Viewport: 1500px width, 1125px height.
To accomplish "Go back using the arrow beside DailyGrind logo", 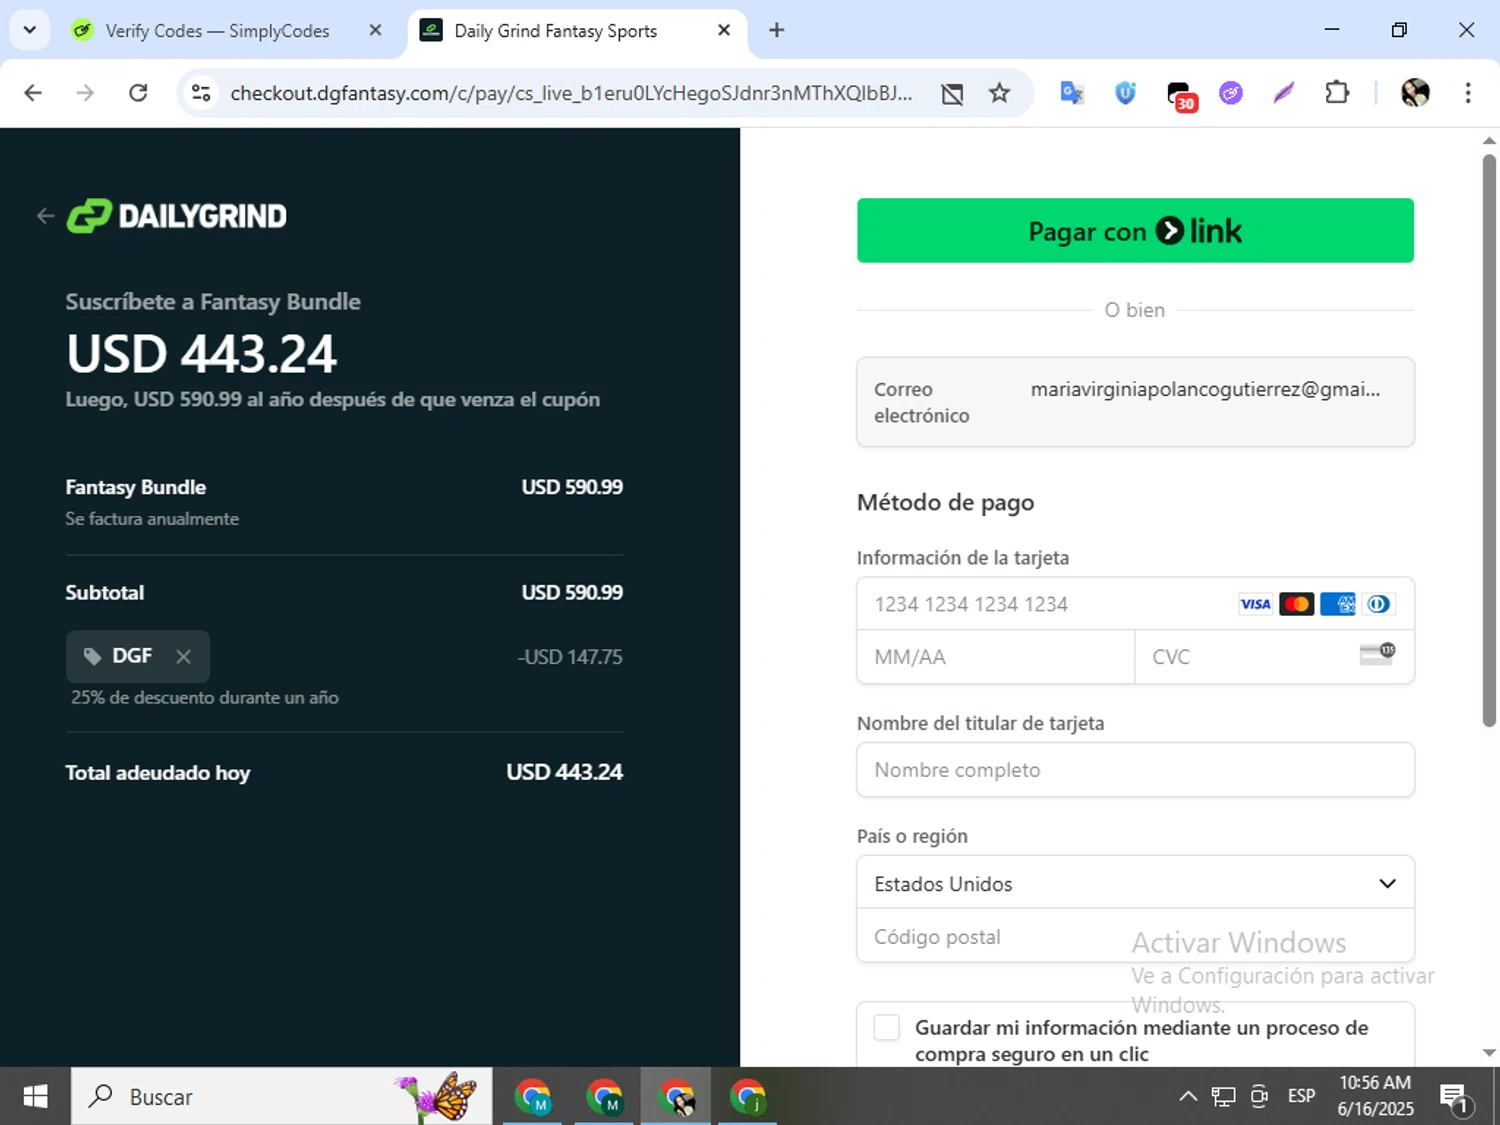I will (45, 216).
